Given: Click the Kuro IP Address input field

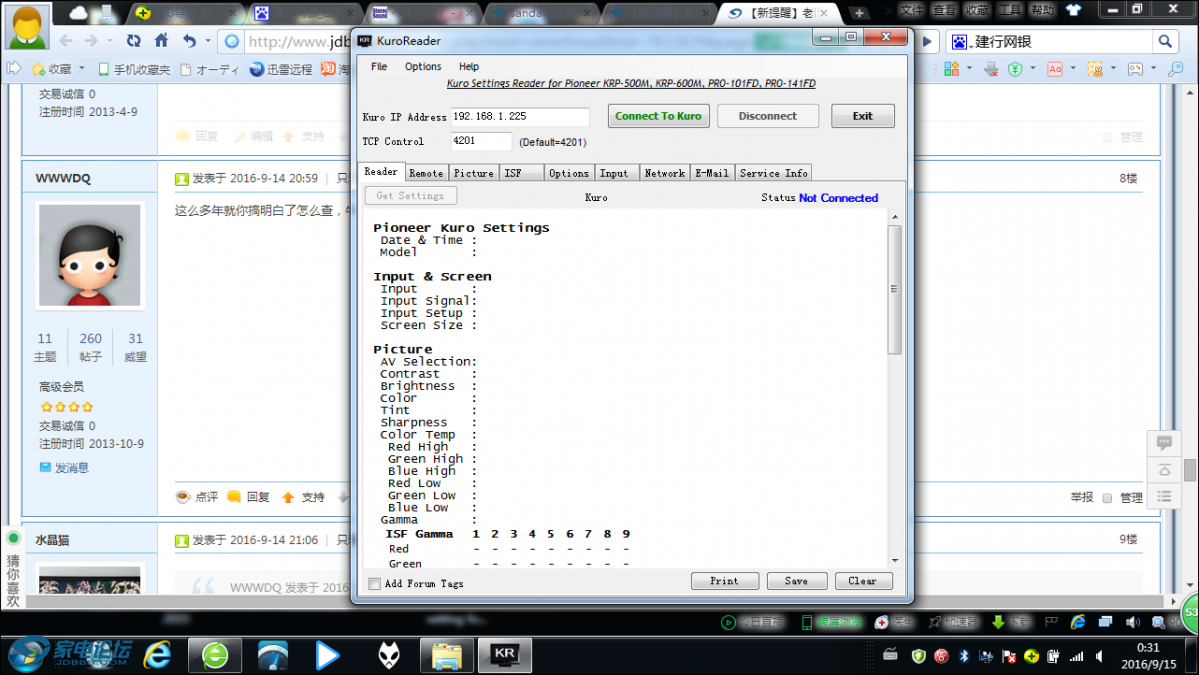Looking at the screenshot, I should coord(520,116).
